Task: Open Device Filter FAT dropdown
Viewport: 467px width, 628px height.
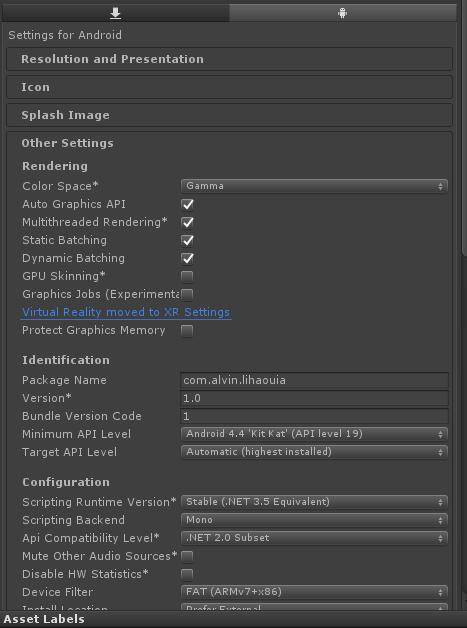Action: pyautogui.click(x=314, y=592)
